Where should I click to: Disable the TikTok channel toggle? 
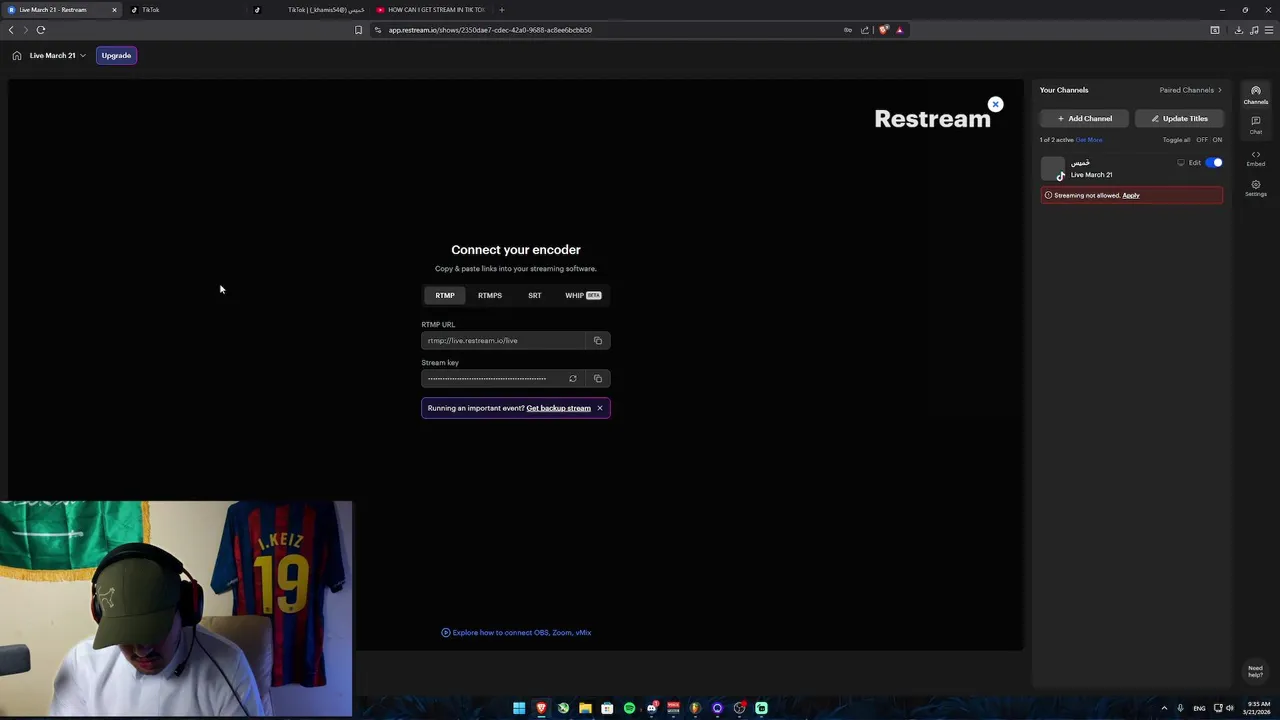click(x=1214, y=163)
